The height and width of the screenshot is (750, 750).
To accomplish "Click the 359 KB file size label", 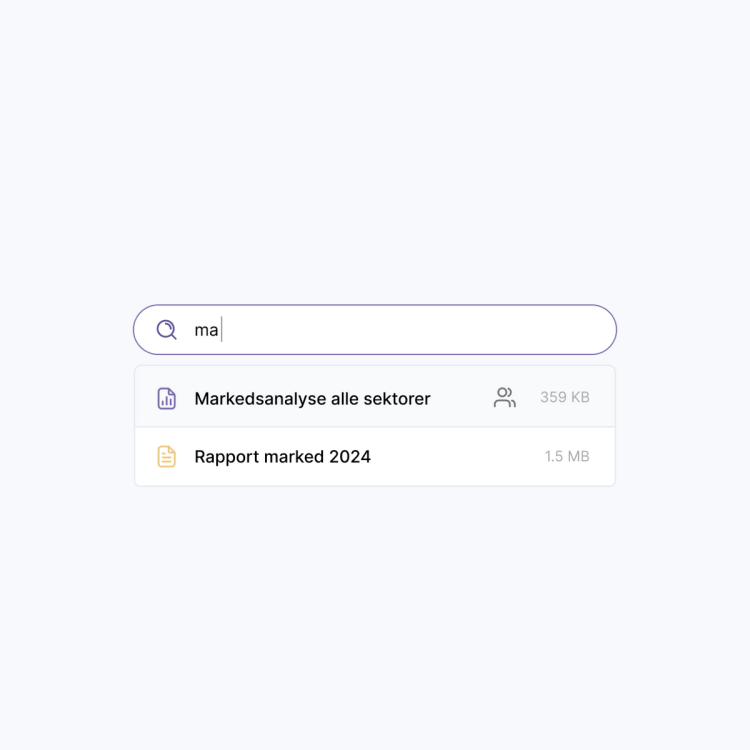I will 565,398.
